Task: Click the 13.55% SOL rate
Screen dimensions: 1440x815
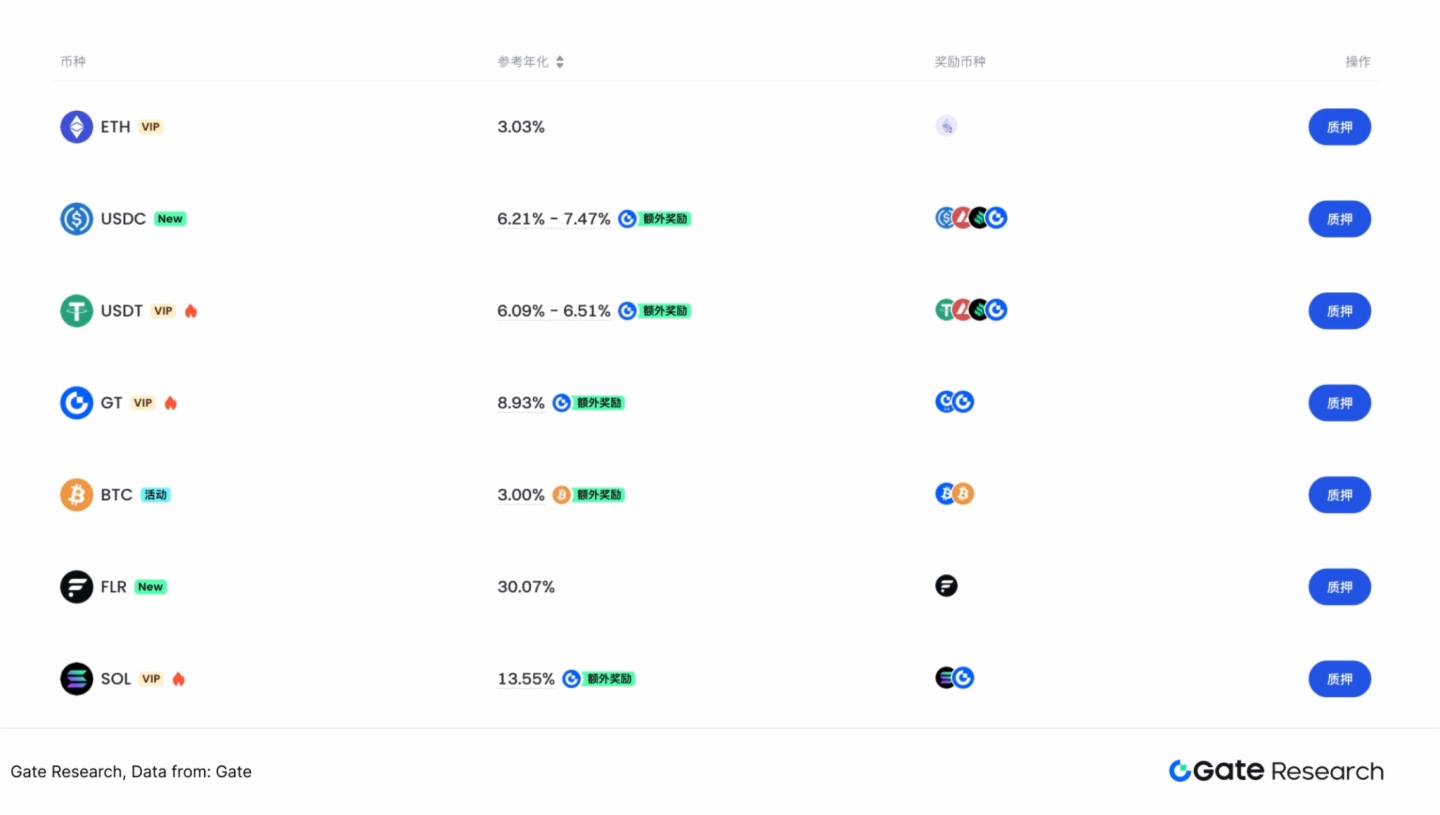Action: pos(526,679)
